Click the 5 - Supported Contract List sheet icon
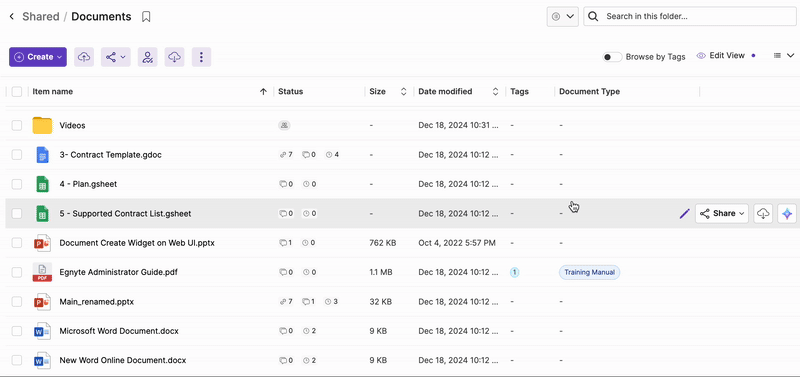This screenshot has width=800, height=377. pyautogui.click(x=42, y=213)
